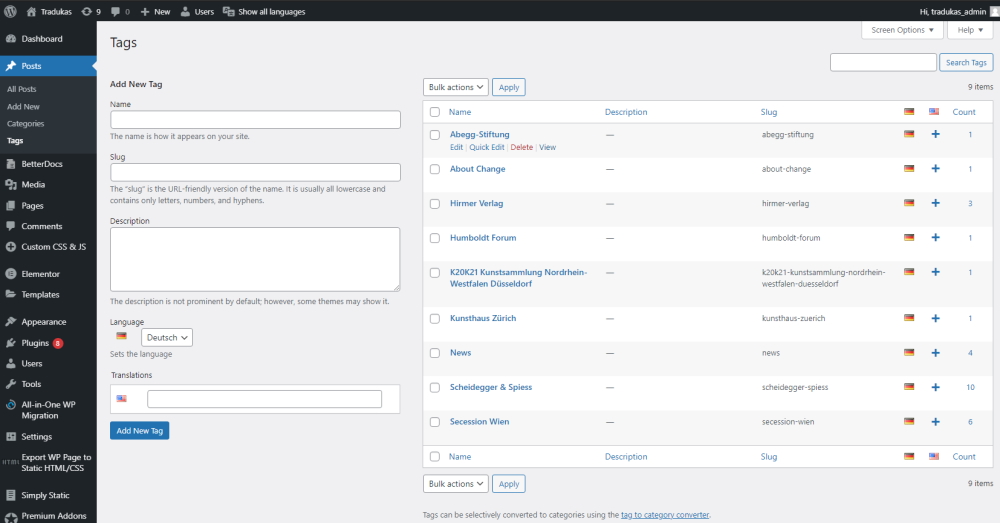Click Delete under Abegg-Stiftung
This screenshot has height=523, width=1000.
click(x=522, y=147)
